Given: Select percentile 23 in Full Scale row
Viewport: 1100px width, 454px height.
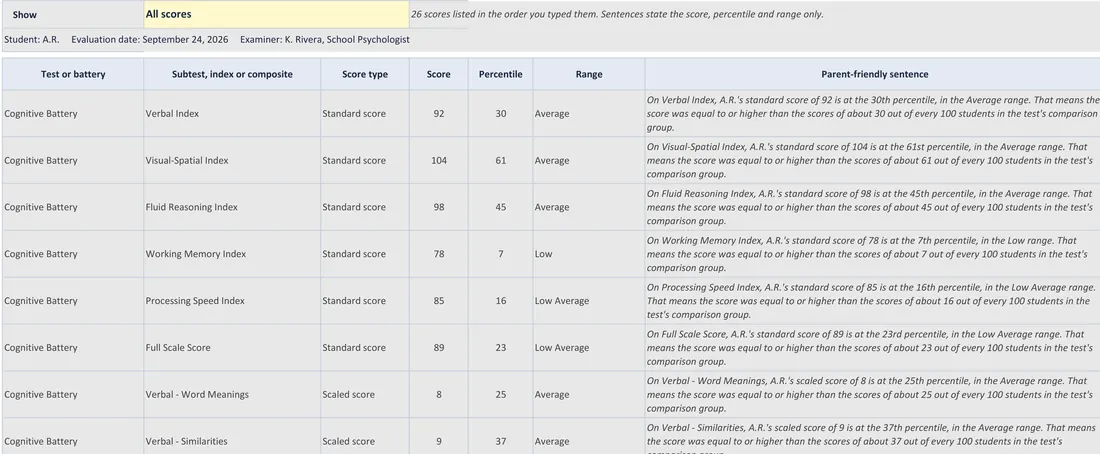Looking at the screenshot, I should tap(500, 347).
